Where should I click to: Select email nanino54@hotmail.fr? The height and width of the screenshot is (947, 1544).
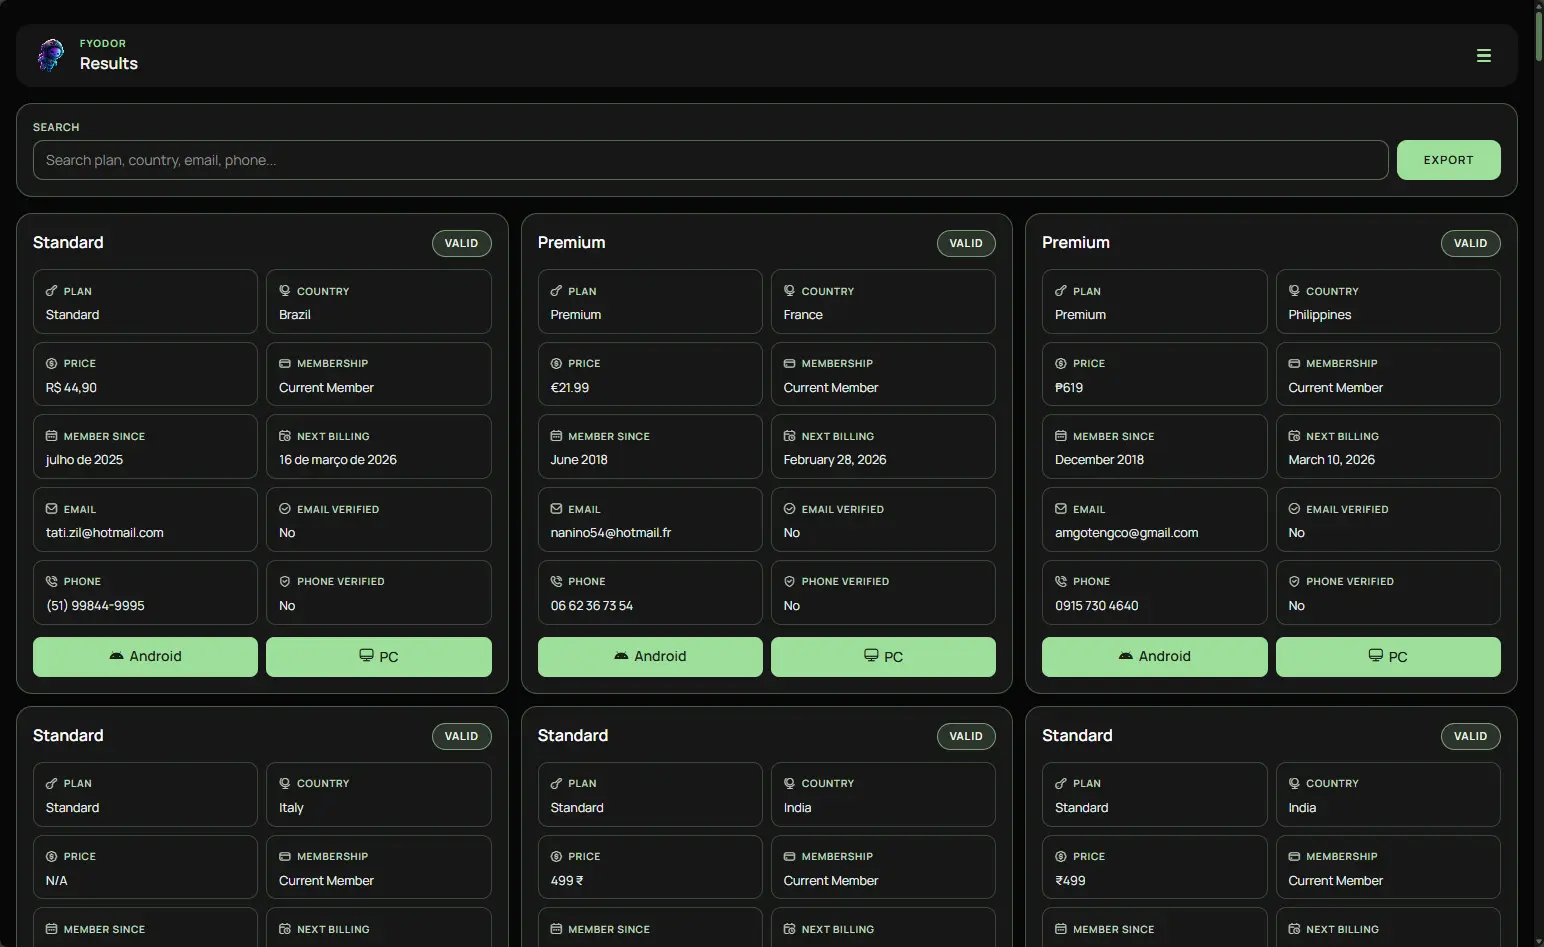click(611, 533)
